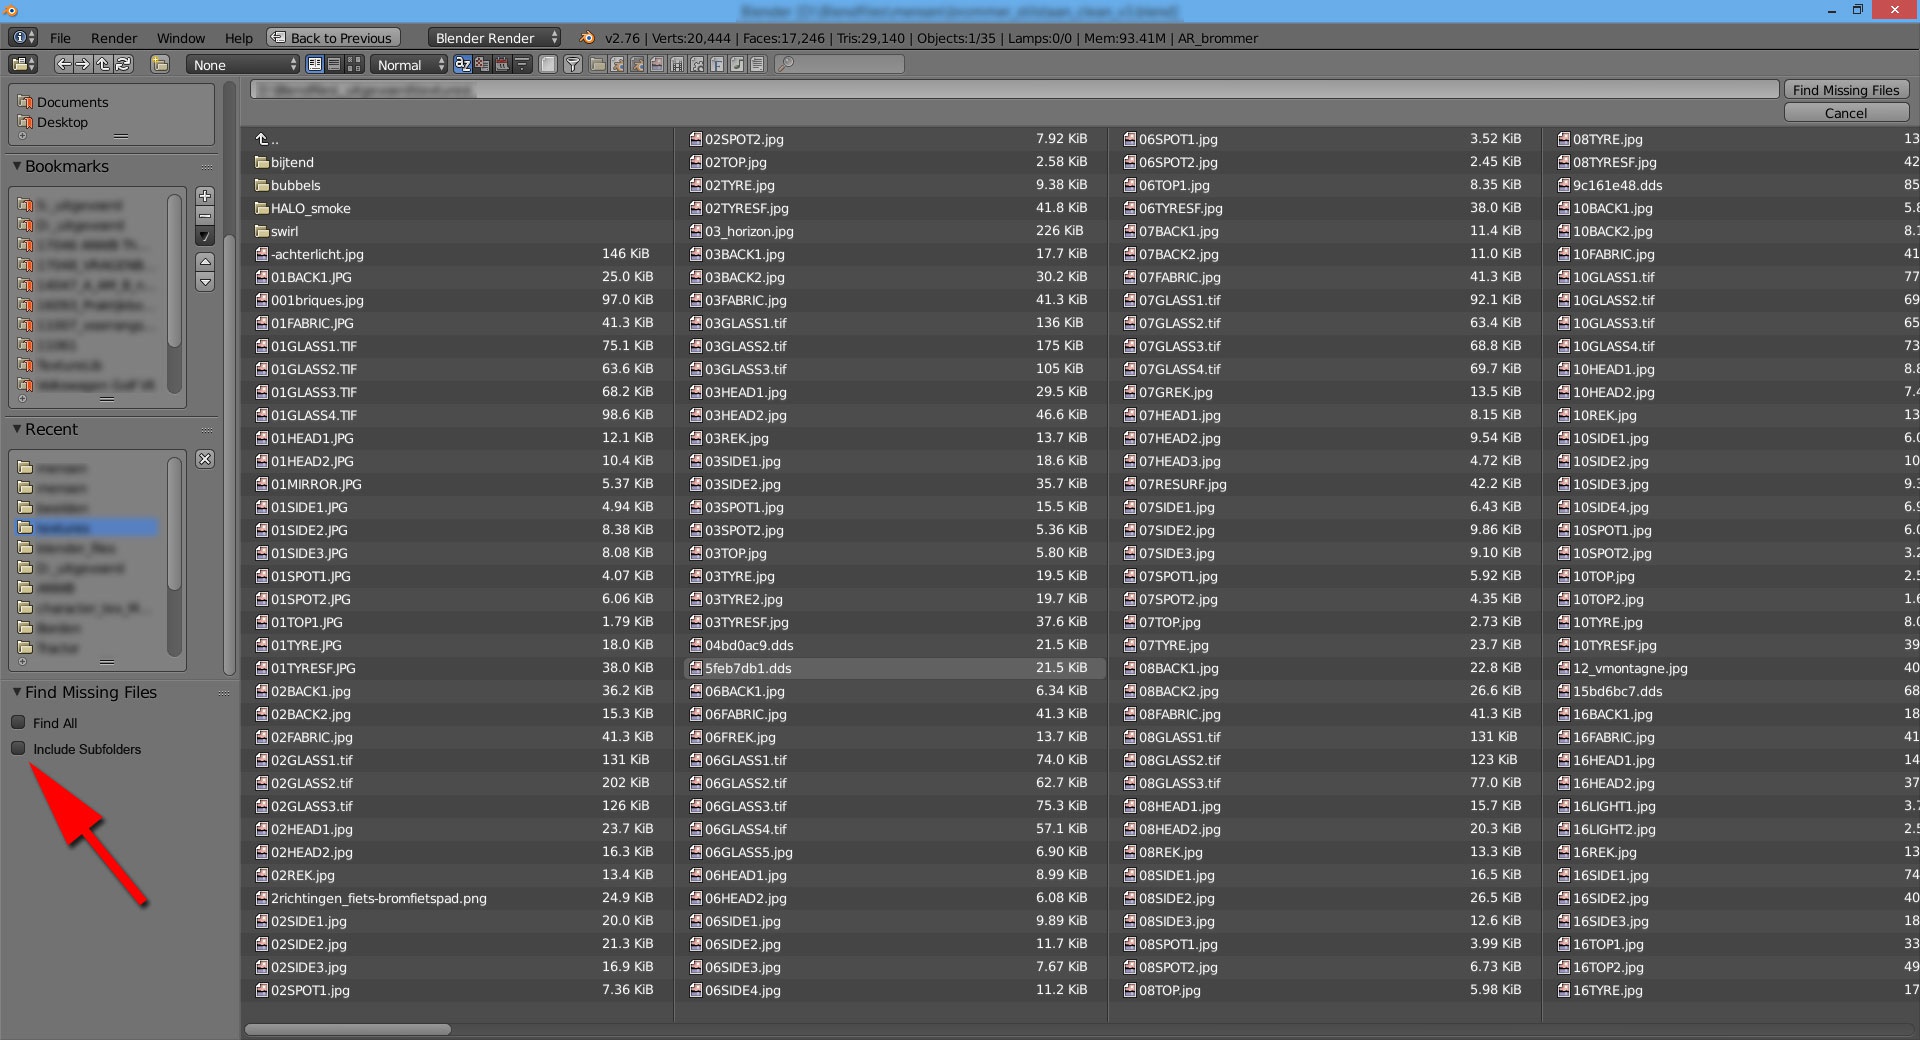The height and width of the screenshot is (1040, 1920).
Task: Collapse the Bookmarks panel
Action: [x=17, y=166]
